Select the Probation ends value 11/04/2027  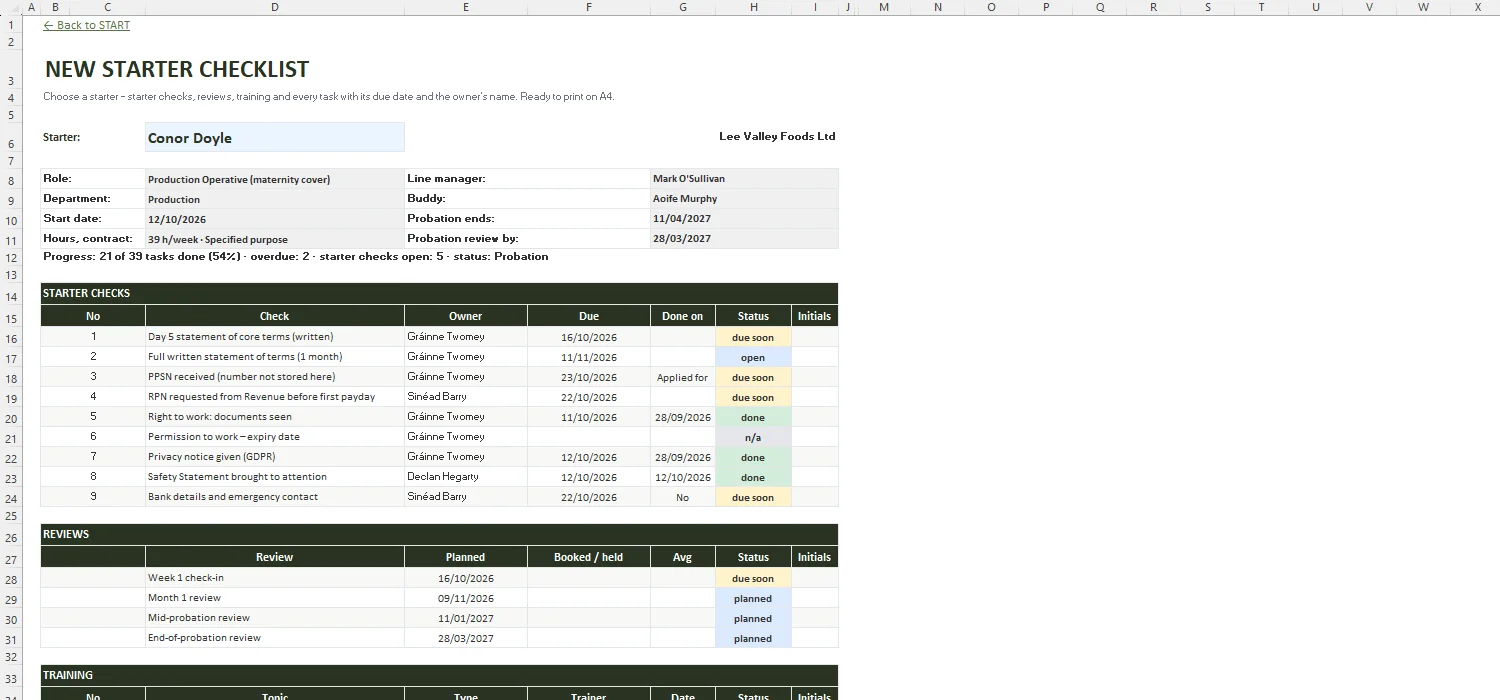(745, 218)
